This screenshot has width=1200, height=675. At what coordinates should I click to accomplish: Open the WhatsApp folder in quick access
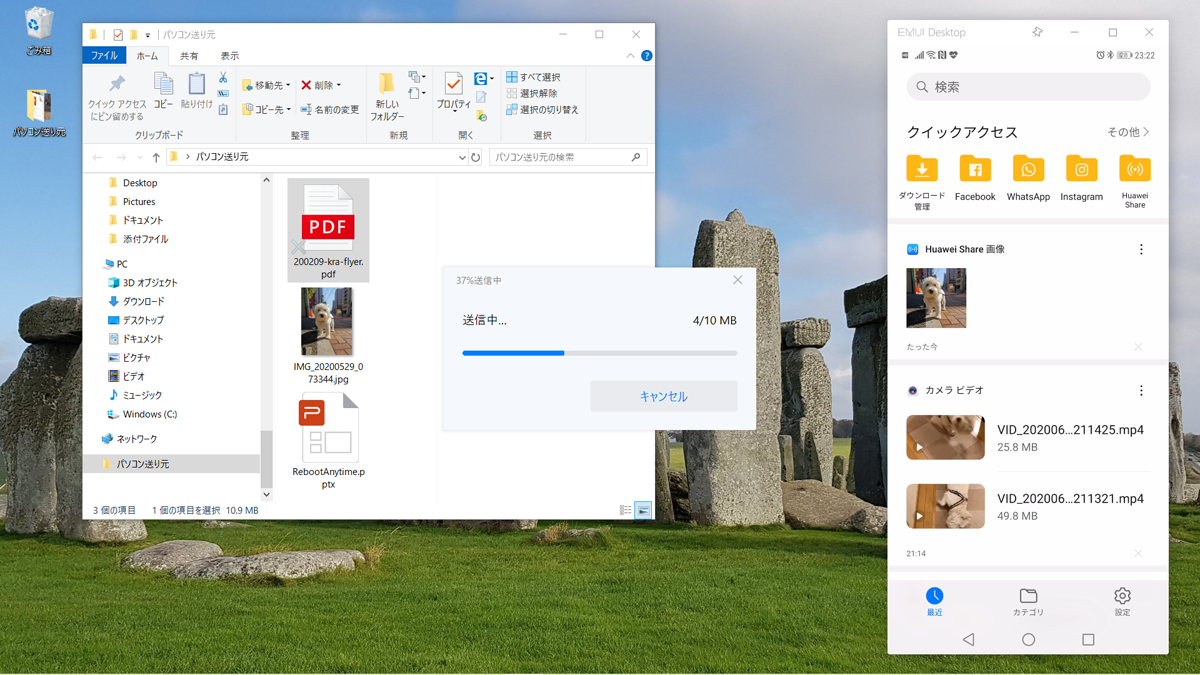[x=1028, y=179]
